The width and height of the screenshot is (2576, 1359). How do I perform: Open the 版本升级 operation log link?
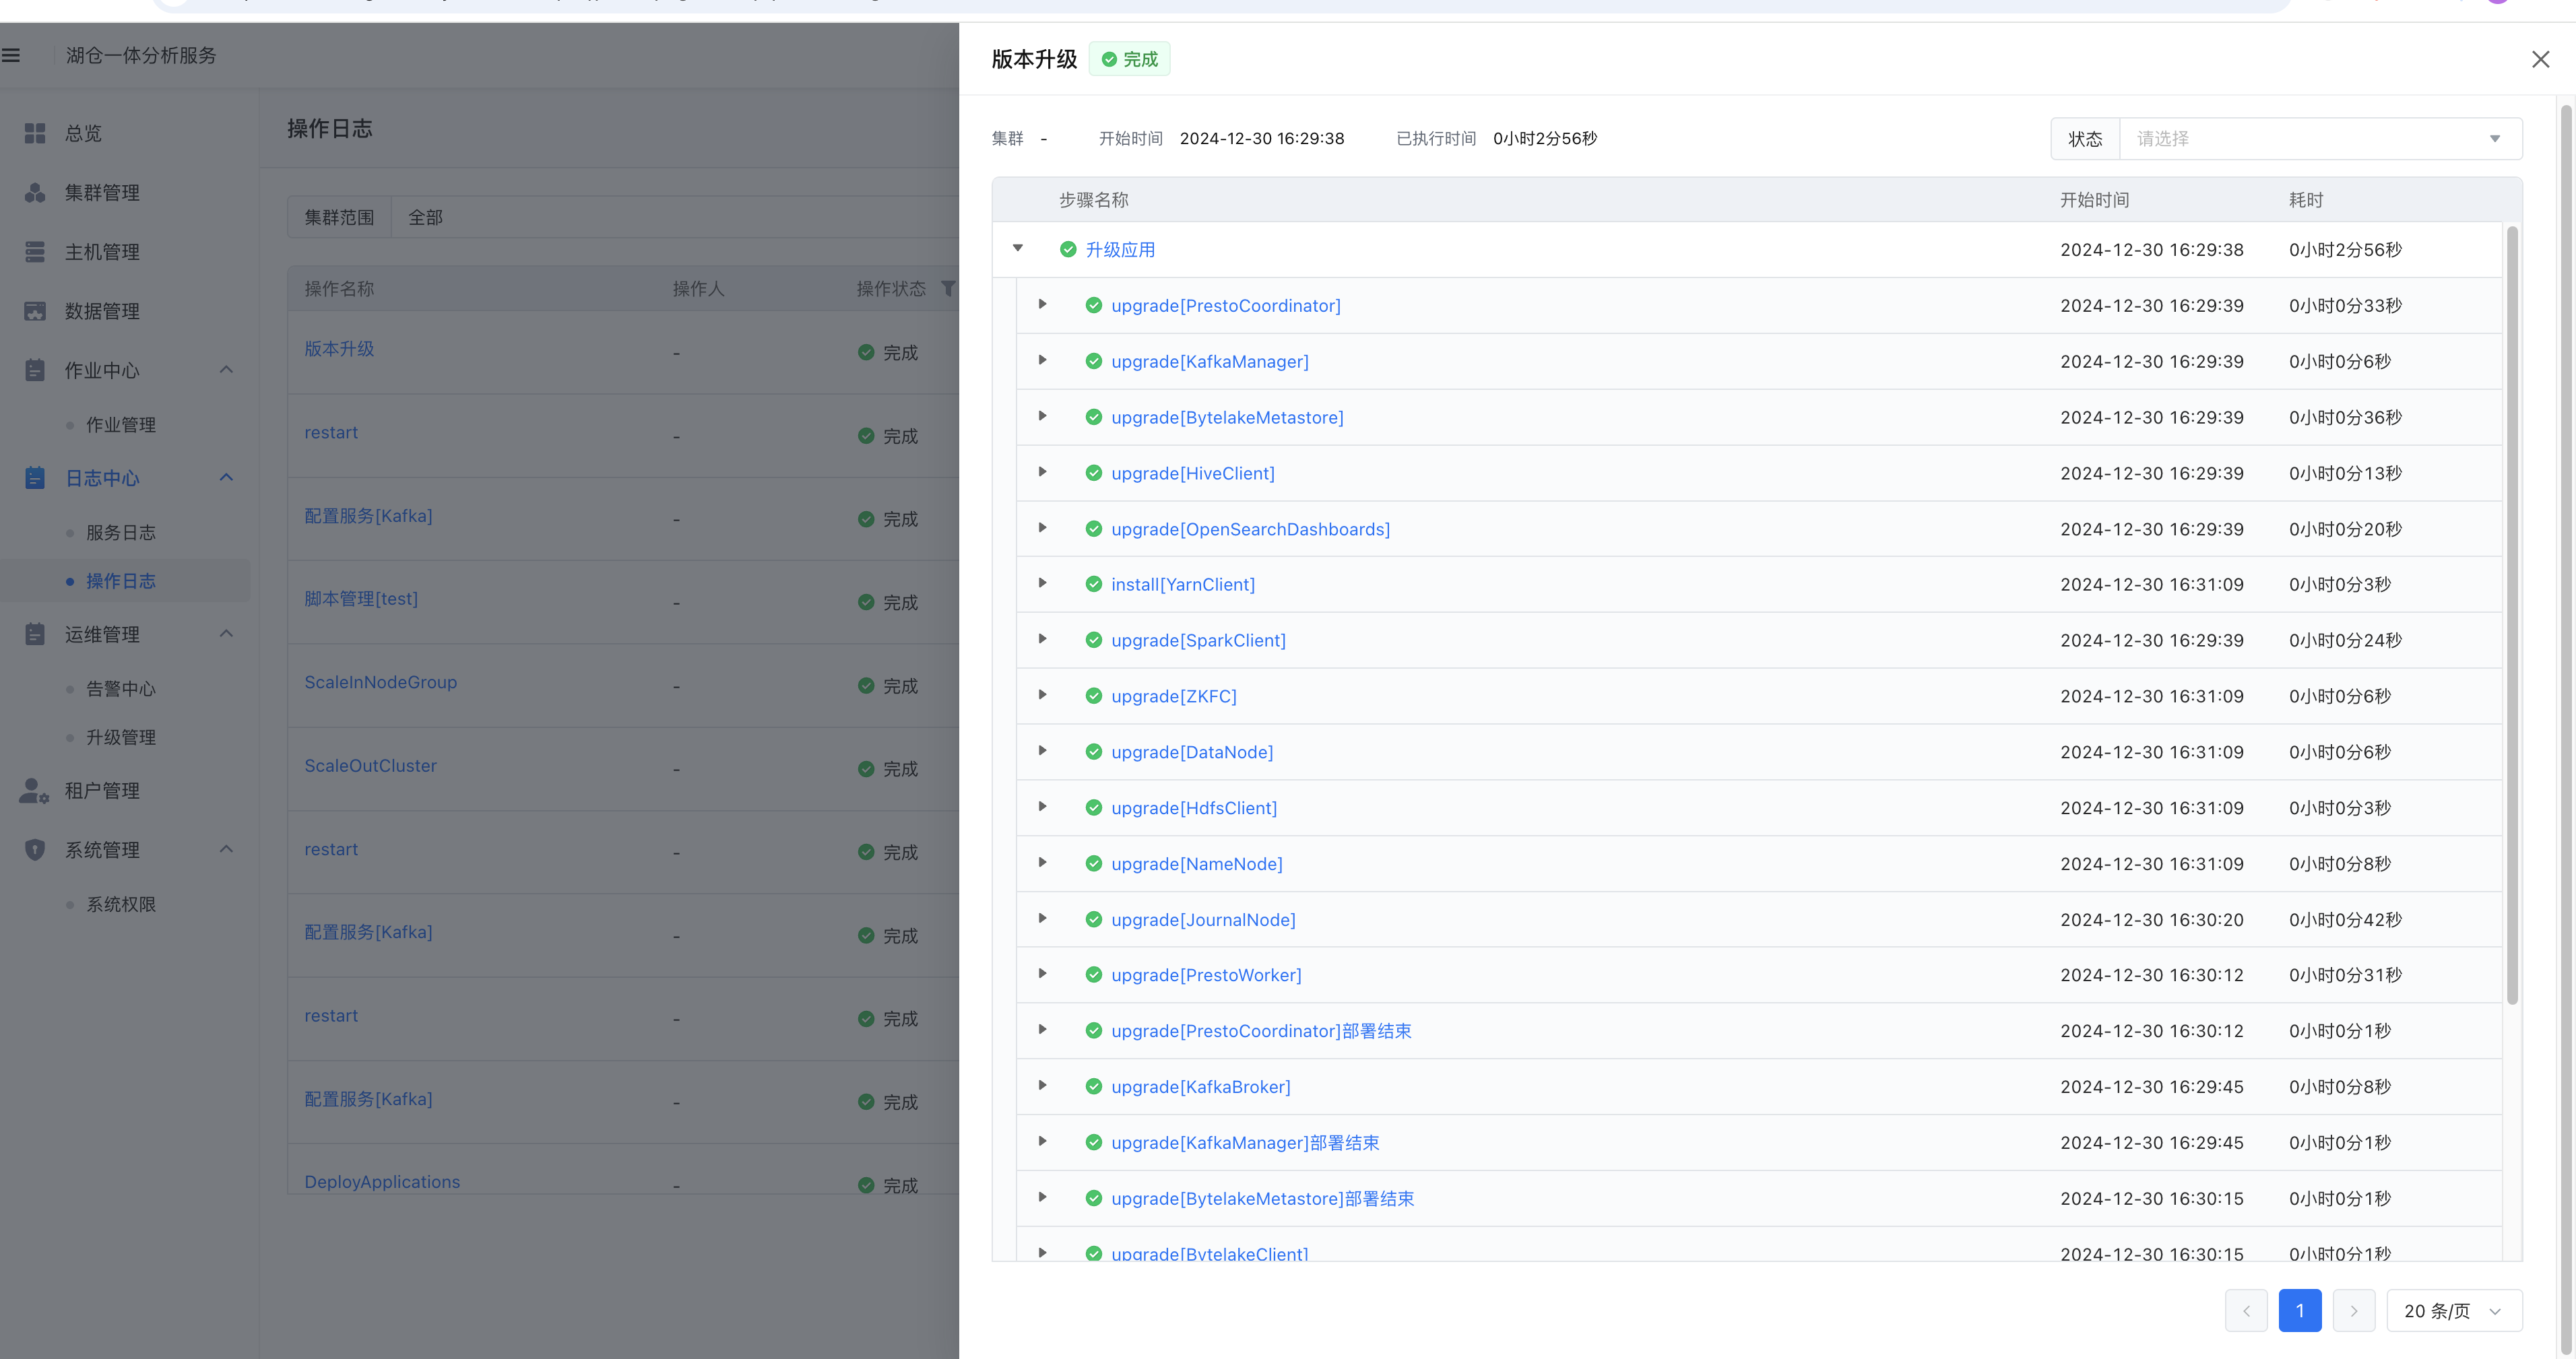pyautogui.click(x=339, y=349)
